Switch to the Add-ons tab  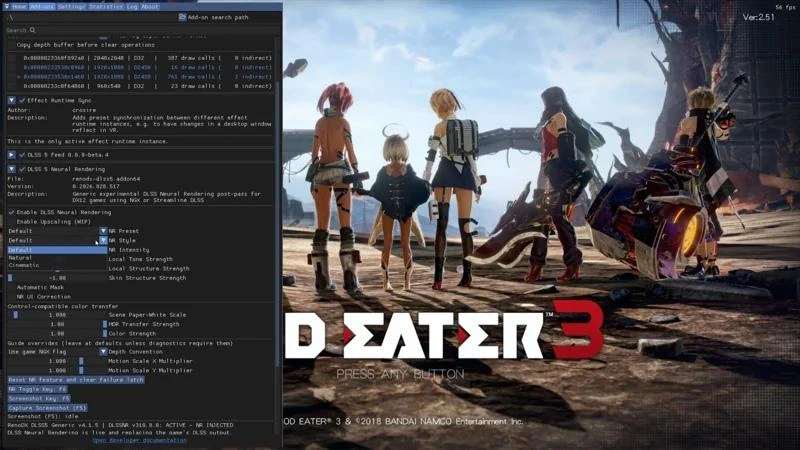point(42,7)
